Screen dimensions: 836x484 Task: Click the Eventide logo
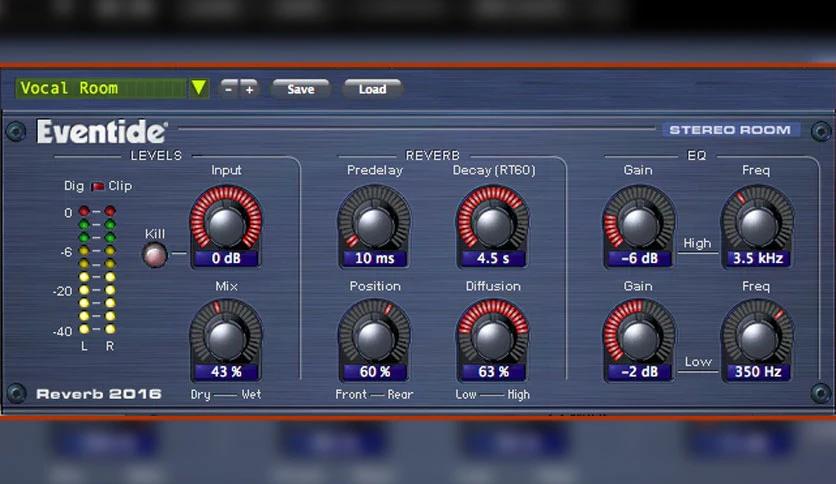tap(101, 131)
